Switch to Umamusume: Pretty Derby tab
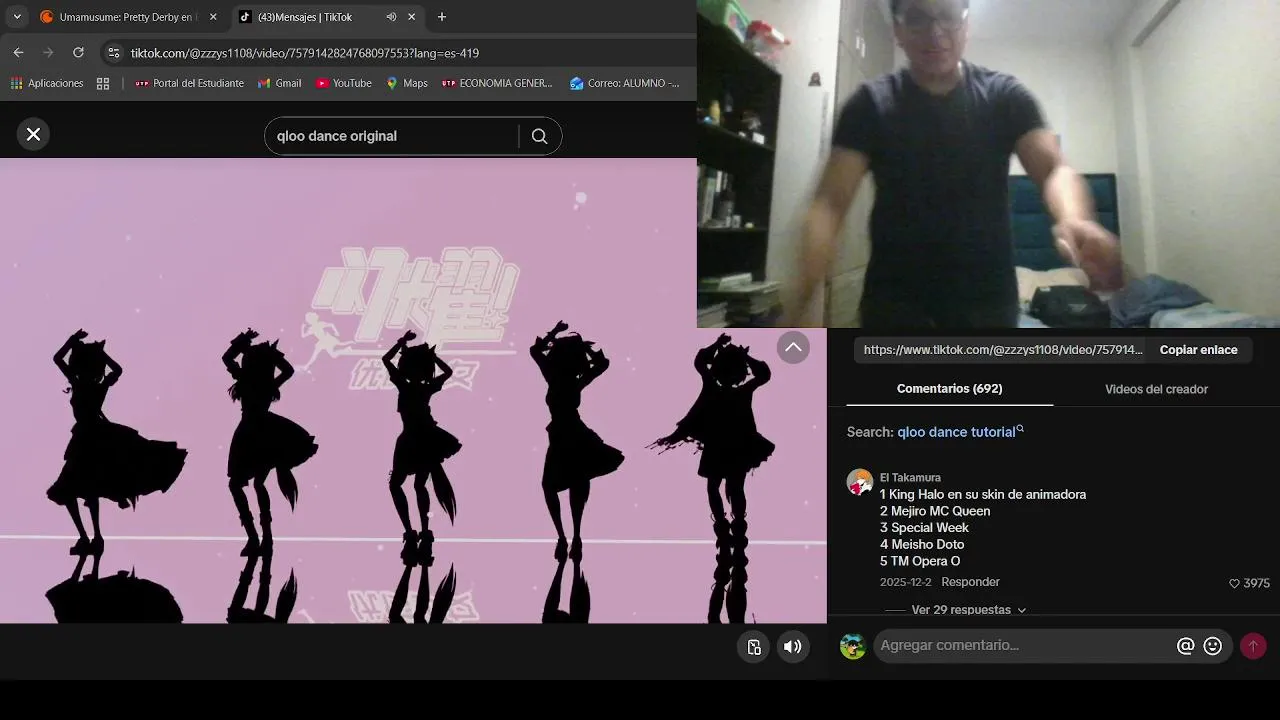The height and width of the screenshot is (720, 1280). point(128,17)
